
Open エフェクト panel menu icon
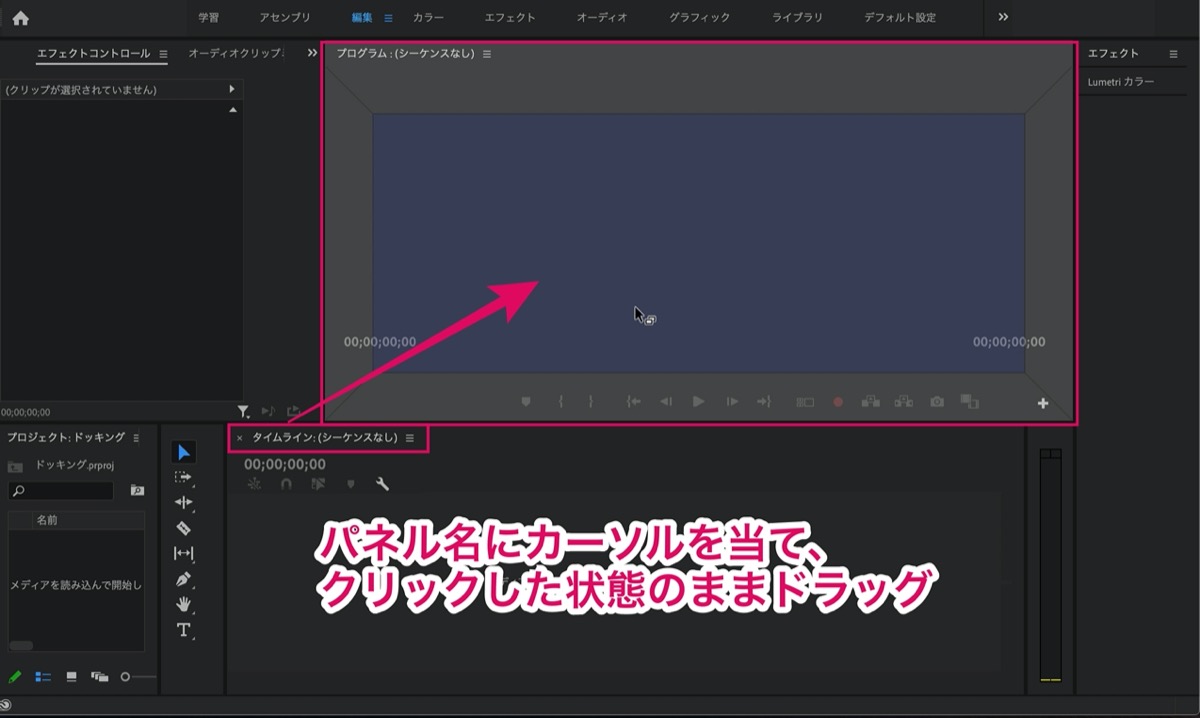[x=1174, y=53]
